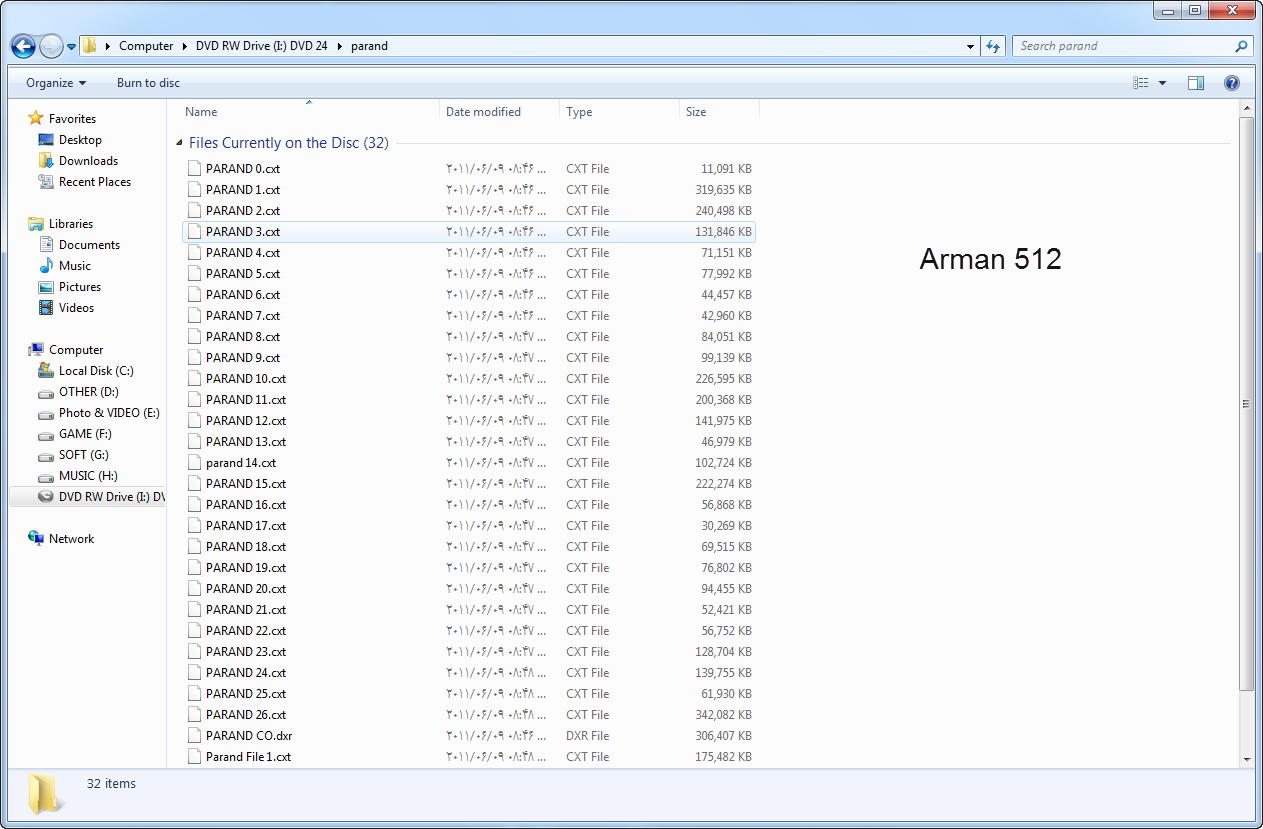Select the Music library icon
Screen dimensions: 1263x829
point(46,266)
